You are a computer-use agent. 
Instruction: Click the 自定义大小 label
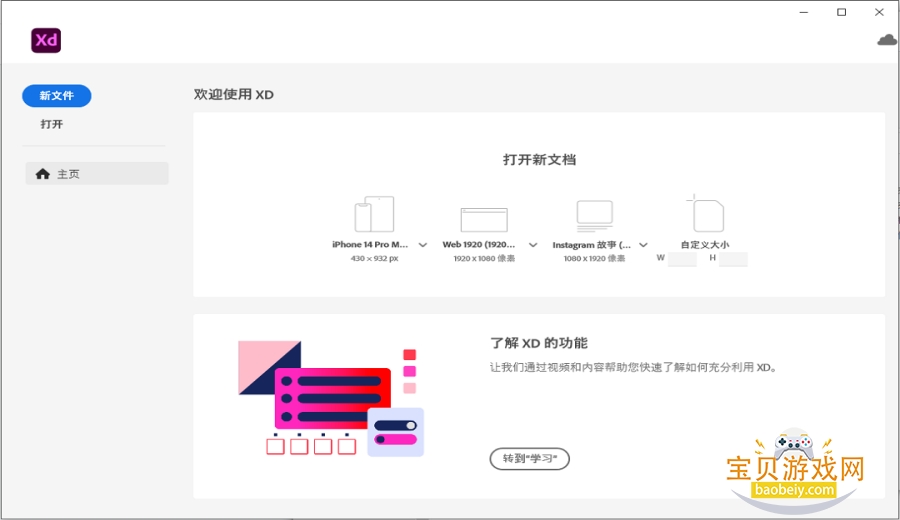[705, 245]
